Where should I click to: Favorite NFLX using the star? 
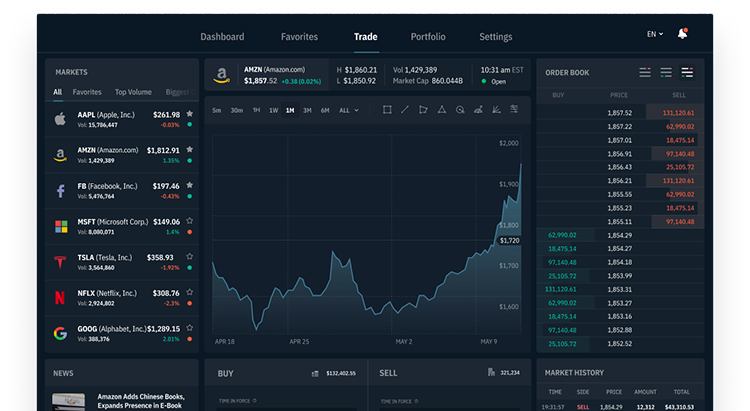[x=190, y=292]
